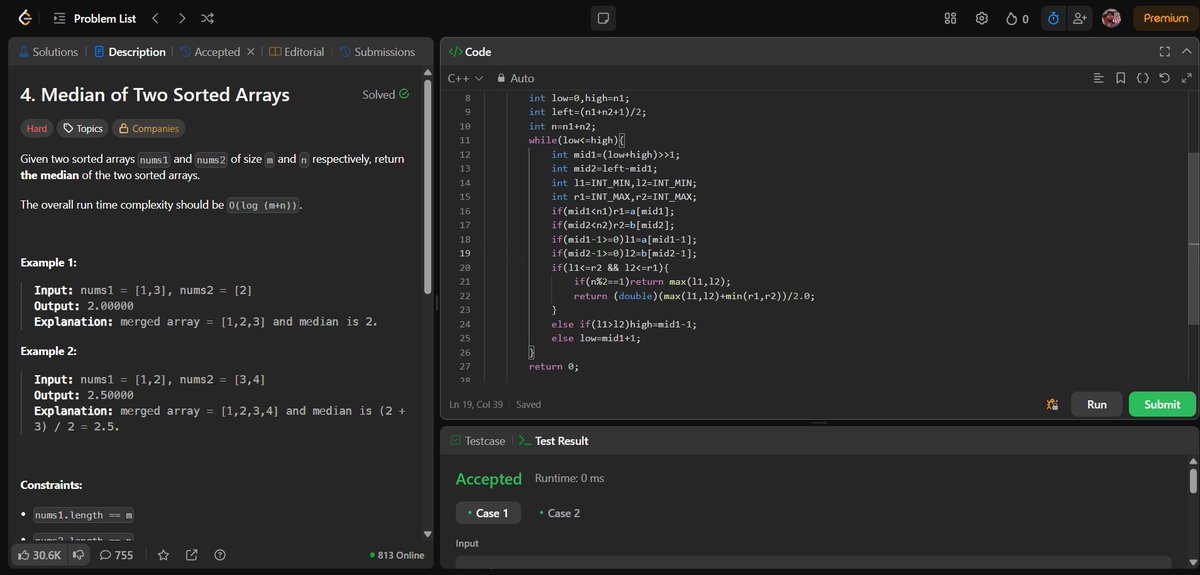Select Case 2 result
This screenshot has height=575, width=1200.
(559, 513)
